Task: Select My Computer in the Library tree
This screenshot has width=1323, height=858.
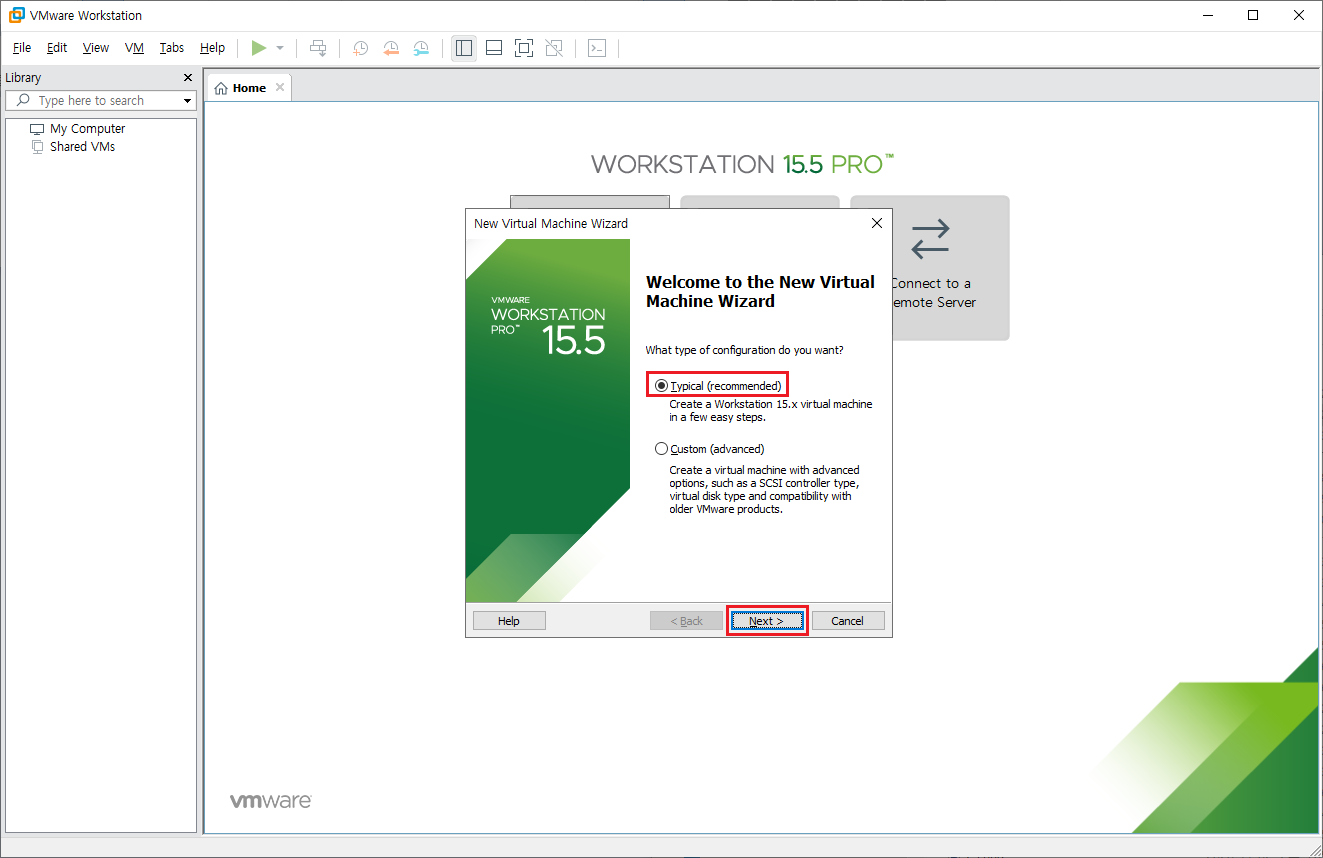Action: click(x=78, y=129)
